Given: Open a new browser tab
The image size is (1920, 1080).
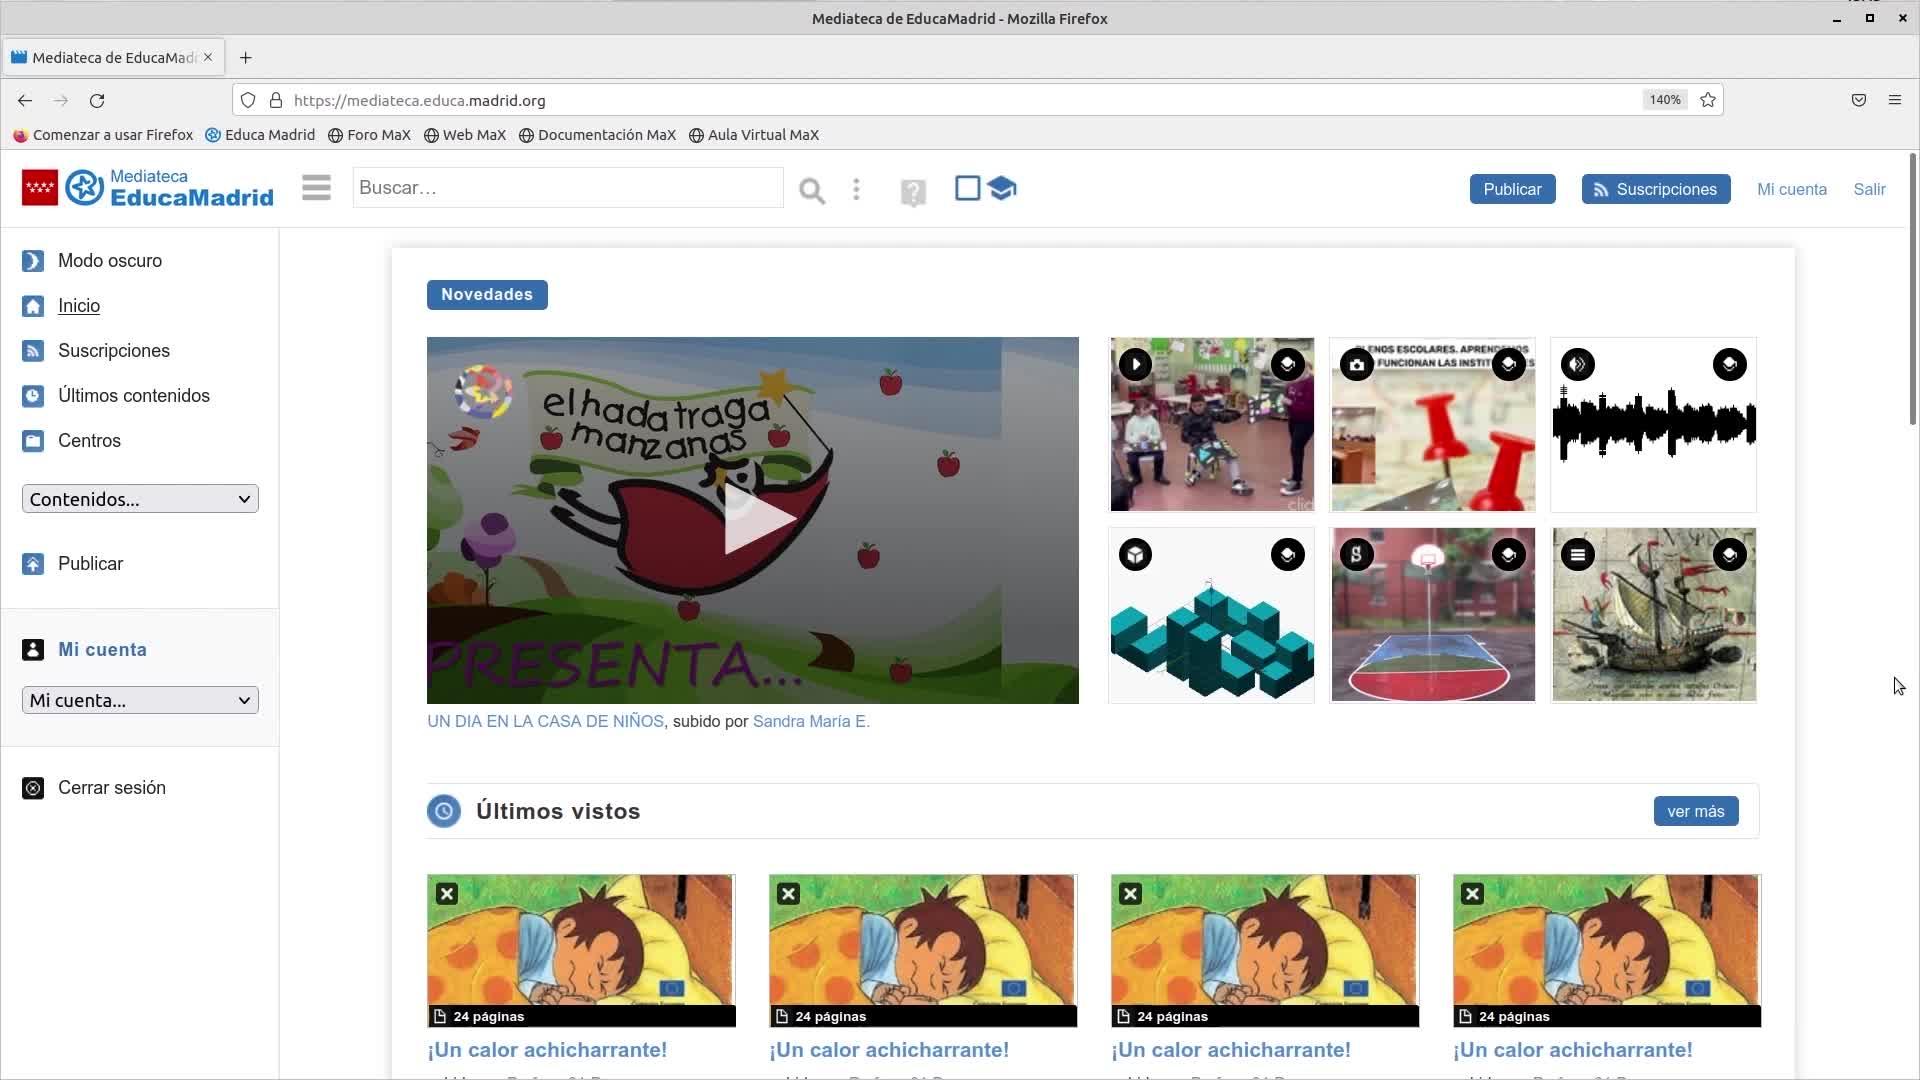Looking at the screenshot, I should pyautogui.click(x=246, y=57).
